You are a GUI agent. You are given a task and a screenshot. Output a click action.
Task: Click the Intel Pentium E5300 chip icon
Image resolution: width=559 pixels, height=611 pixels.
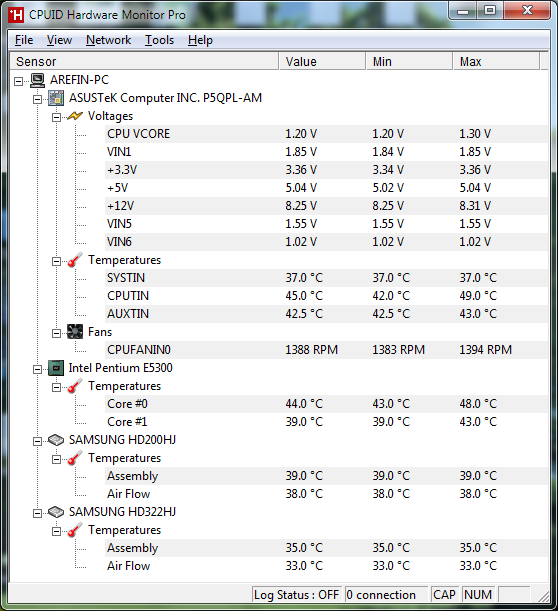[56, 368]
